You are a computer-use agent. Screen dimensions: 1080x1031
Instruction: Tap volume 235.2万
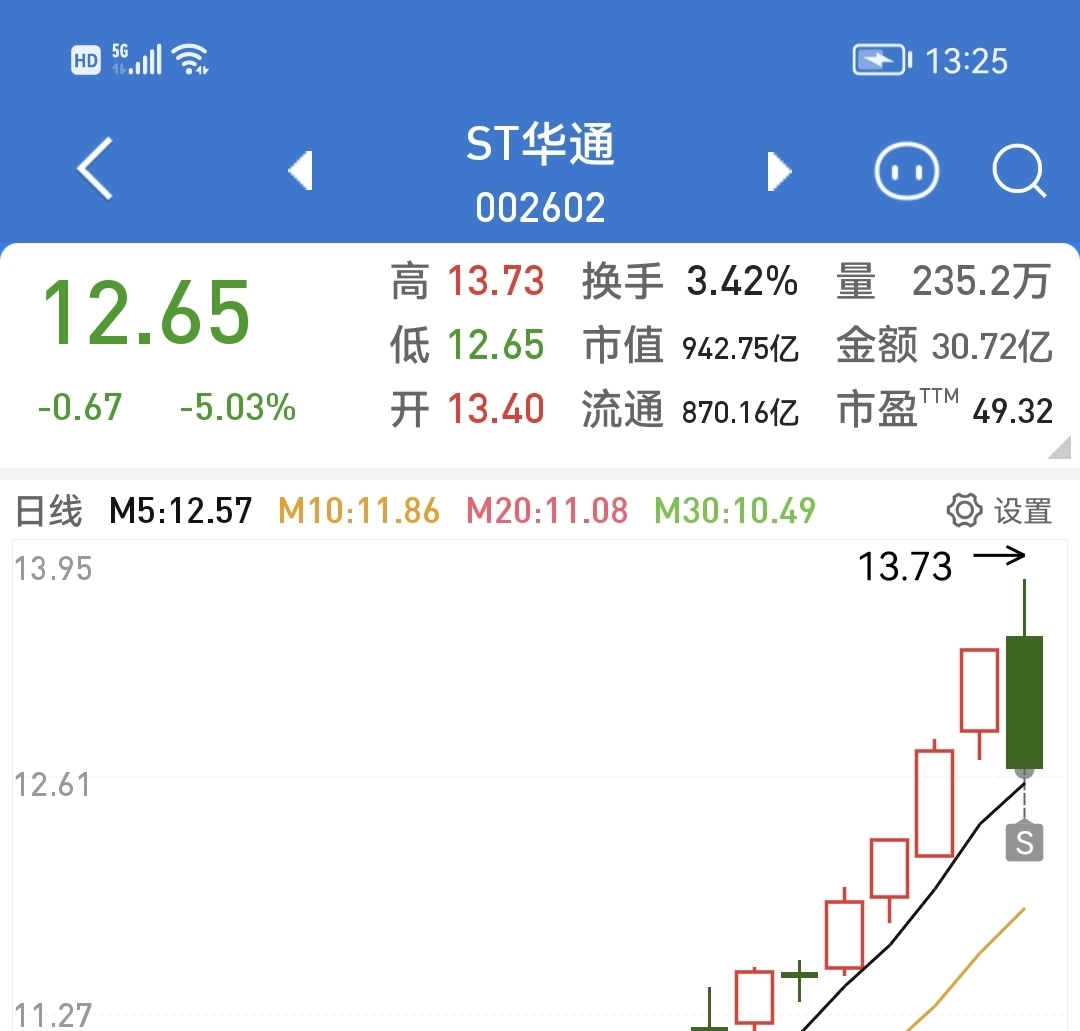[981, 281]
